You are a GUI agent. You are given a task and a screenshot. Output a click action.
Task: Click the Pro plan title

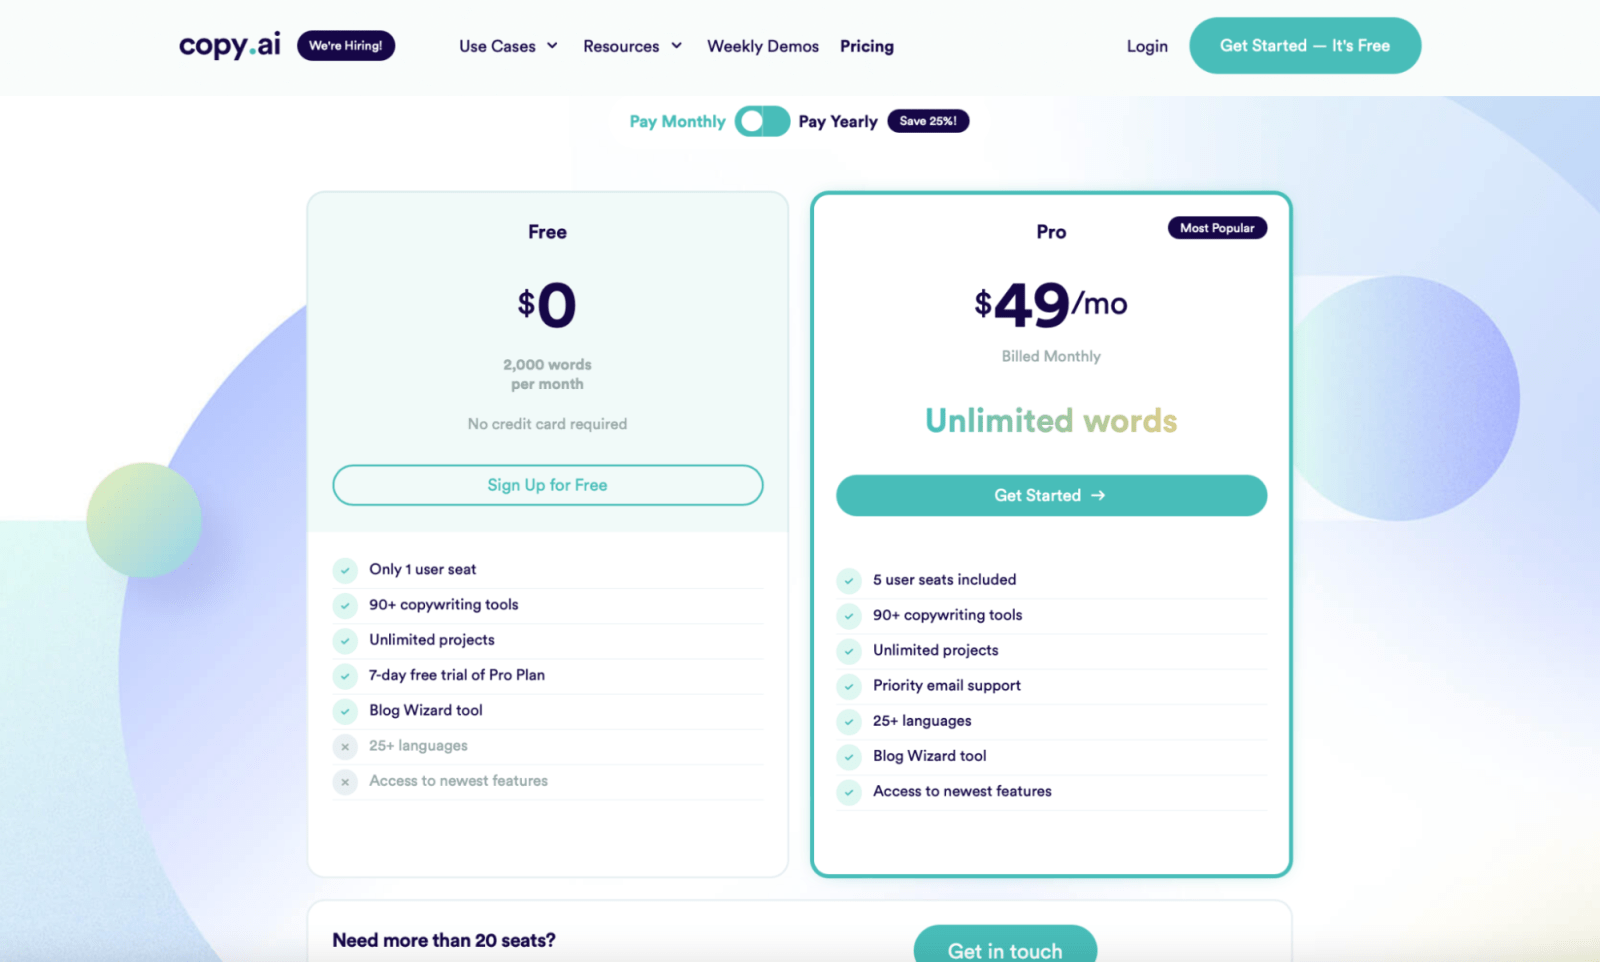pos(1051,232)
